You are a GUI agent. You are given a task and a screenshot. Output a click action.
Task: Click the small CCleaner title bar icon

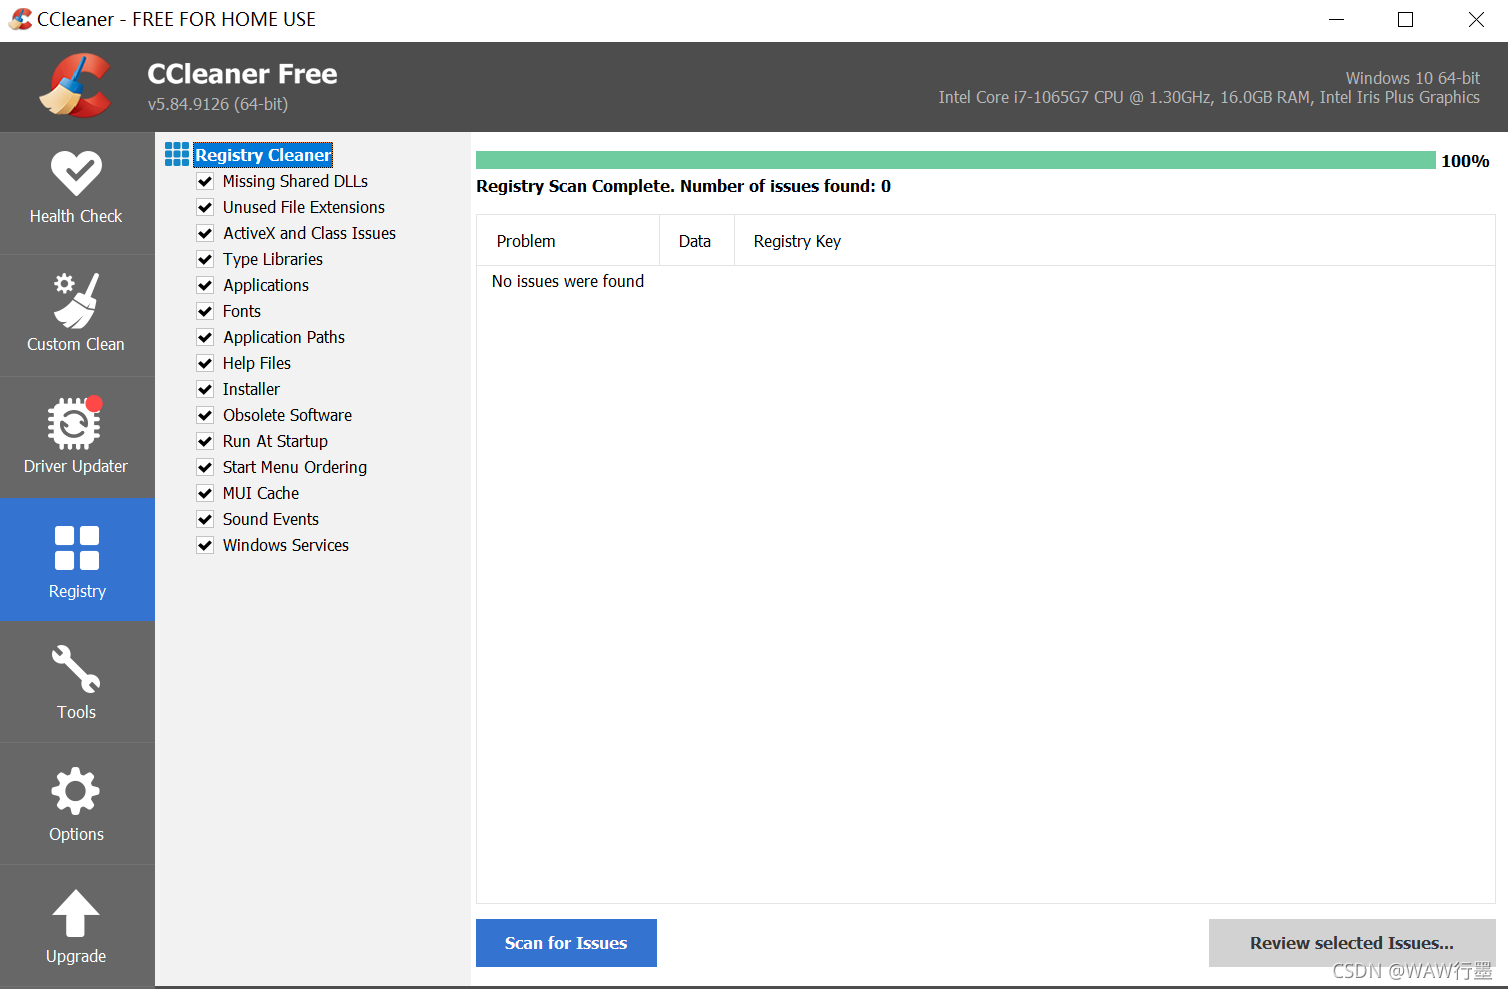[20, 19]
